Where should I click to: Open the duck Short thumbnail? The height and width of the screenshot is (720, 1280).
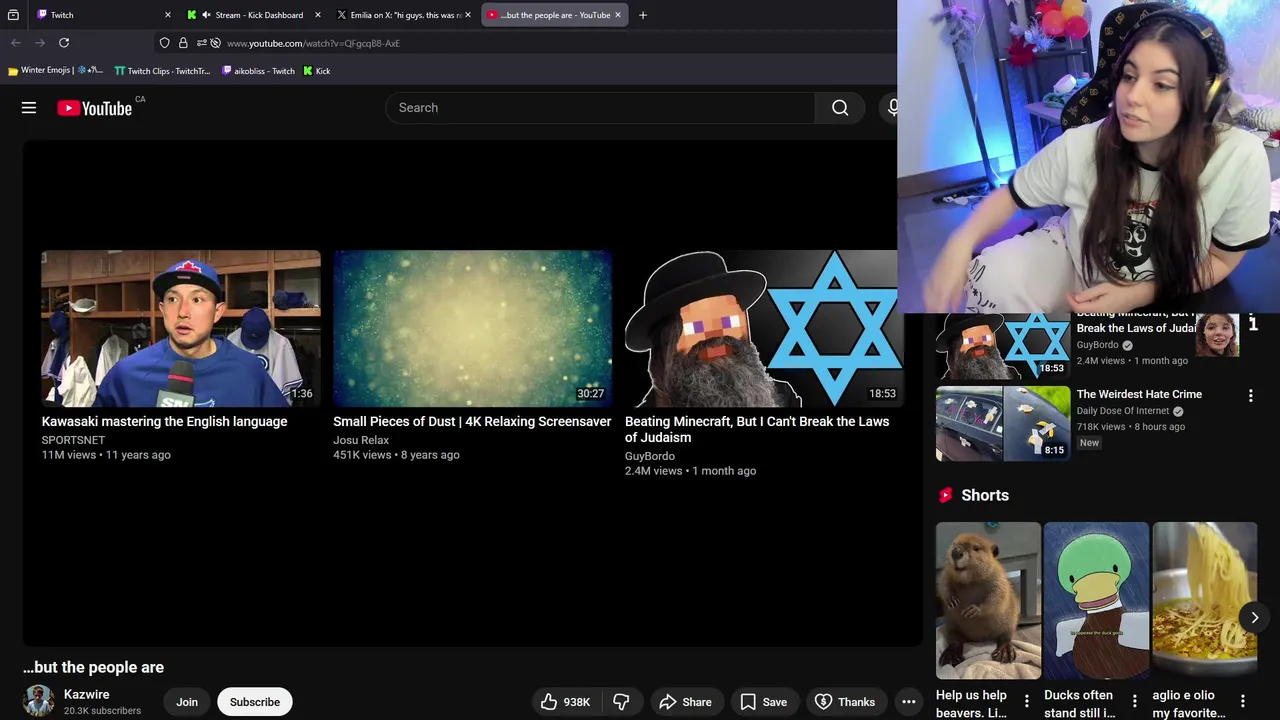click(x=1096, y=600)
